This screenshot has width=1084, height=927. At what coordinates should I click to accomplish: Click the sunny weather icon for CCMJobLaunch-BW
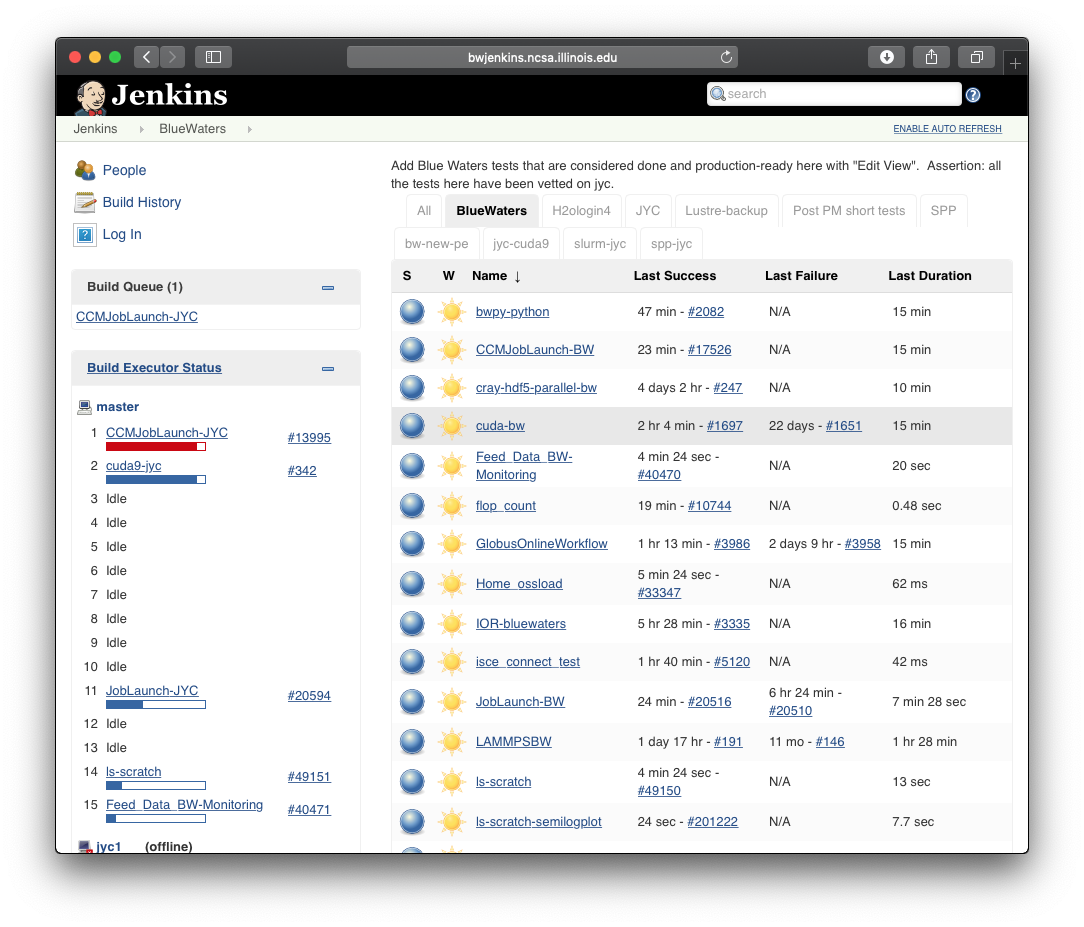click(452, 350)
